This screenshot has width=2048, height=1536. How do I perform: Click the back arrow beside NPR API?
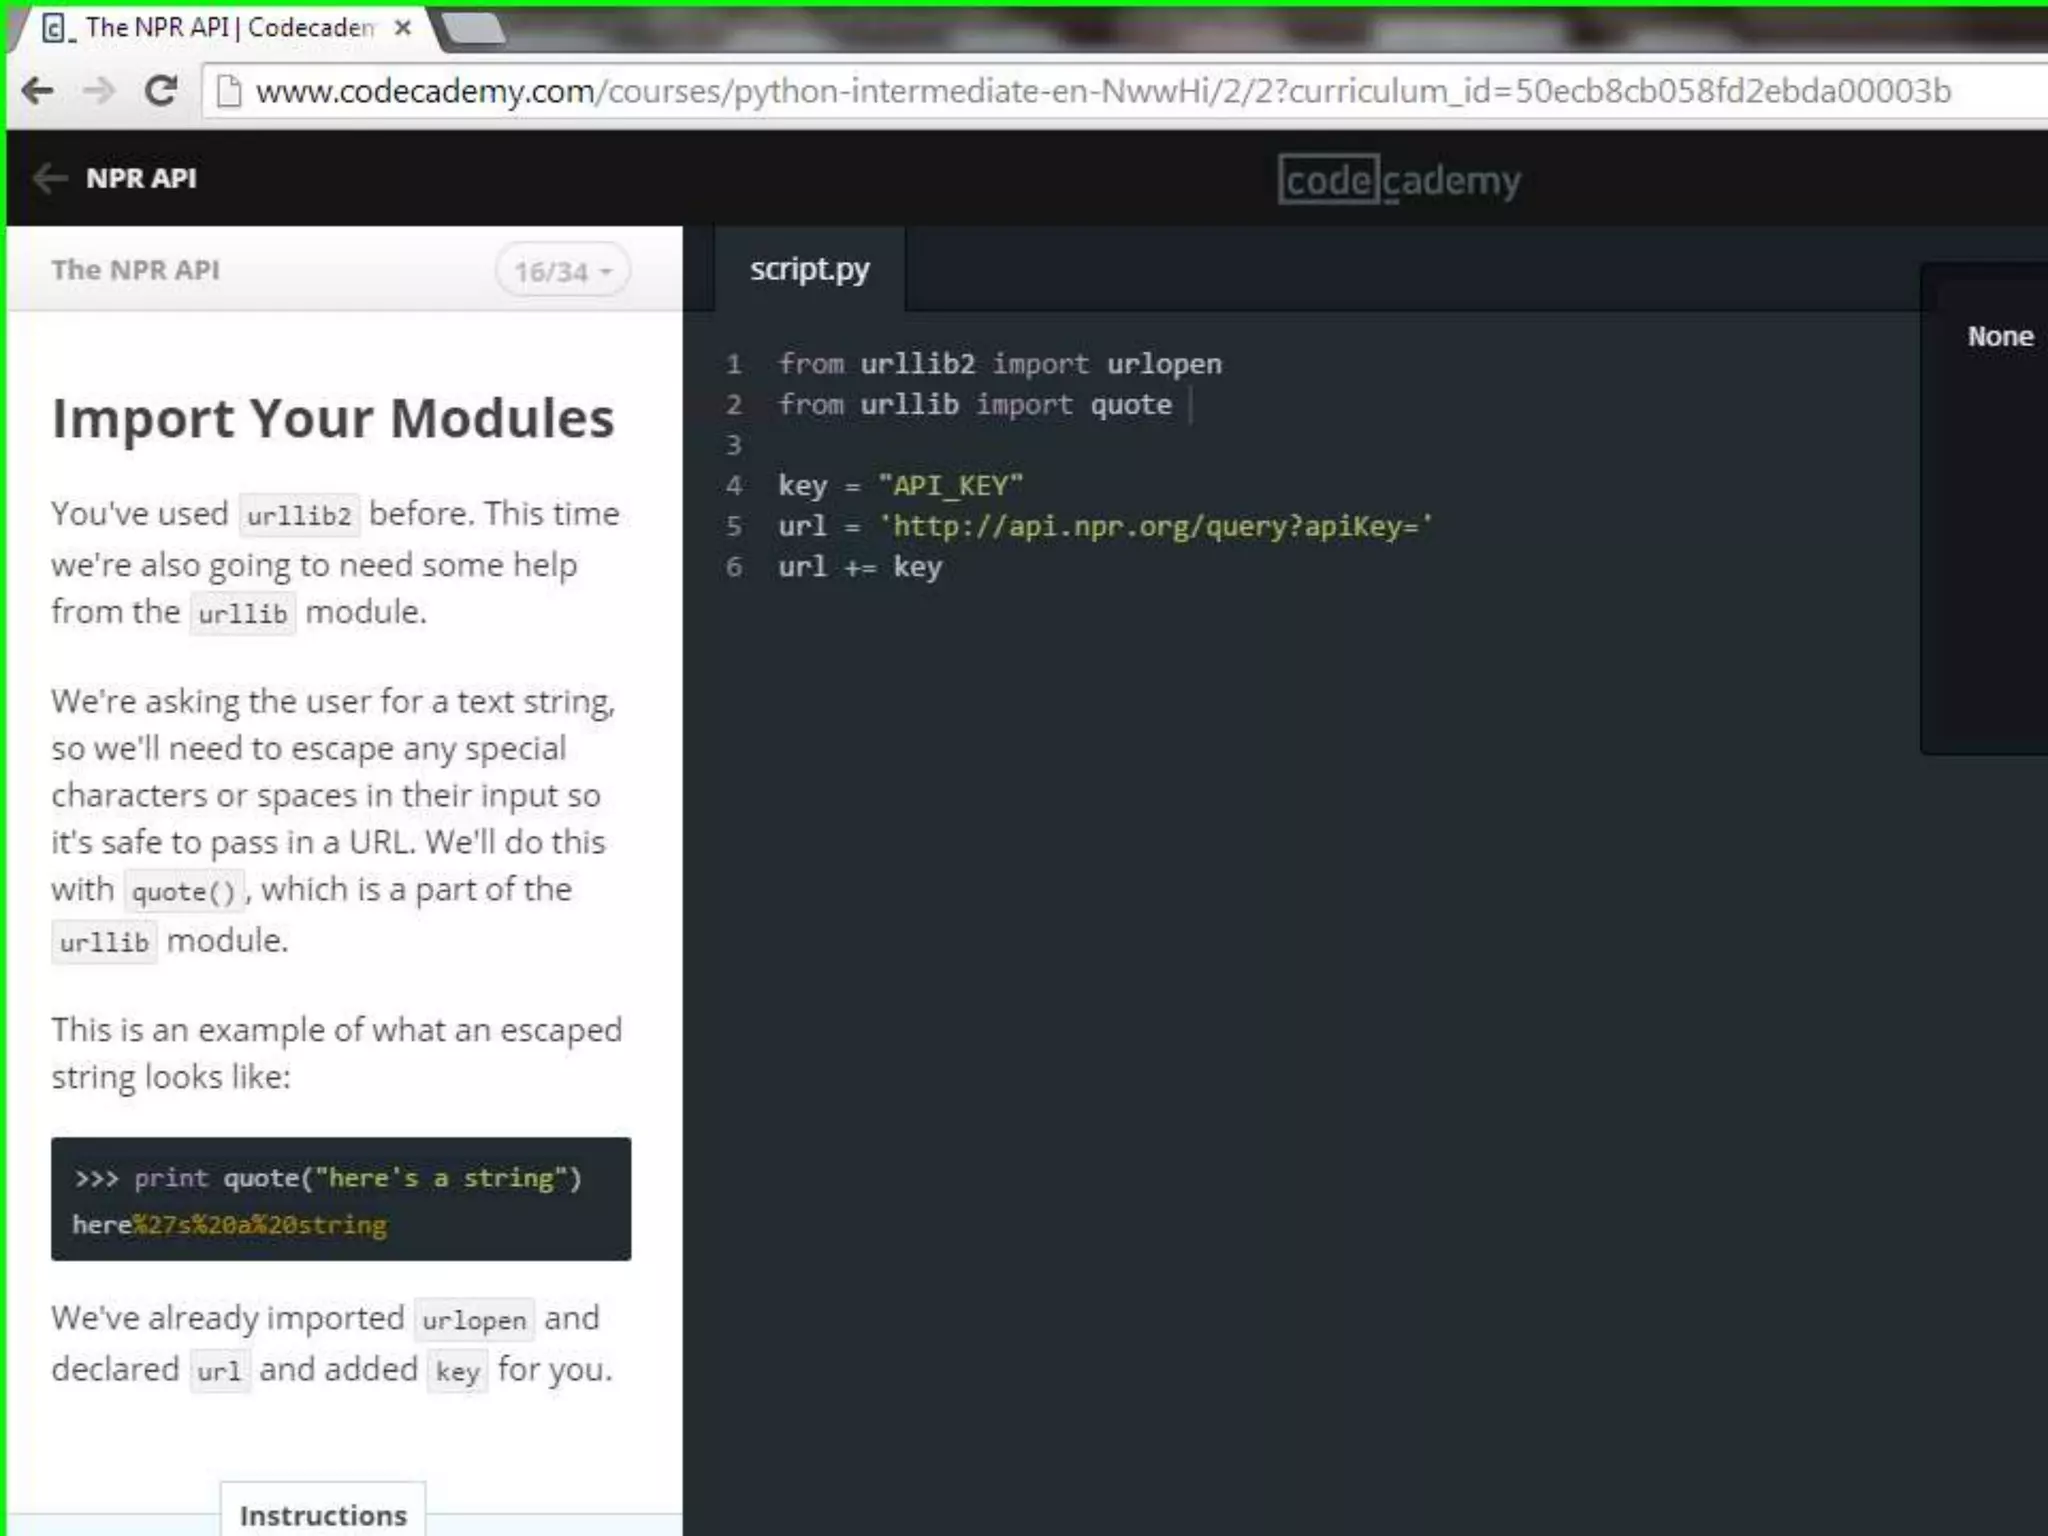49,178
